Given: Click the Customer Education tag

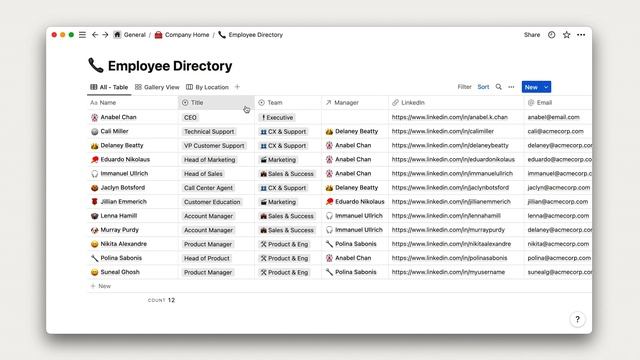Looking at the screenshot, I should [x=212, y=202].
